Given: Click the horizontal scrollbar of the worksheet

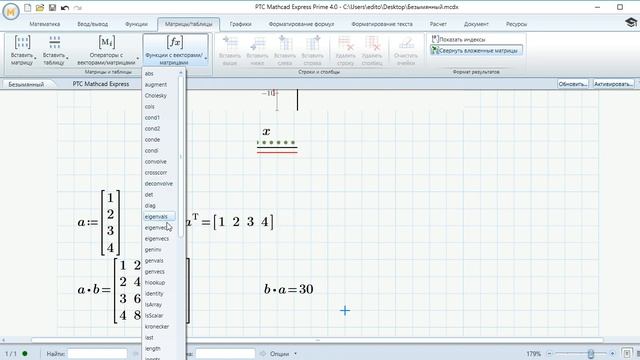Looking at the screenshot, I should click(317, 340).
